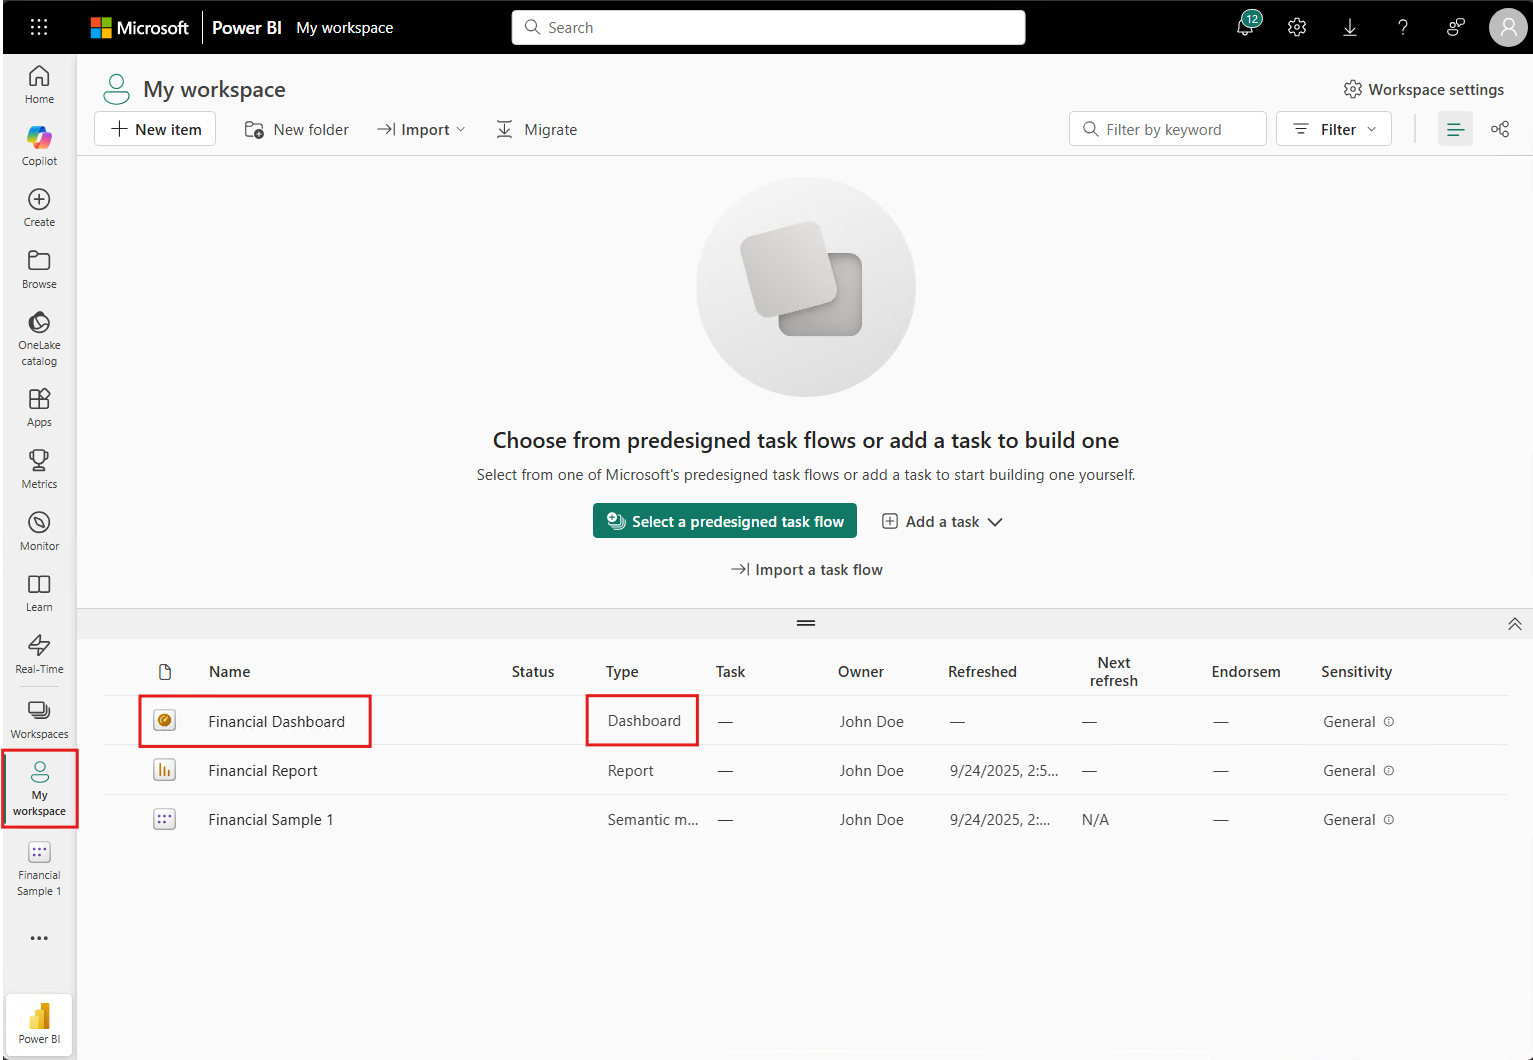Viewport: 1533px width, 1060px height.
Task: Open Copilot from the sidebar
Action: point(39,145)
